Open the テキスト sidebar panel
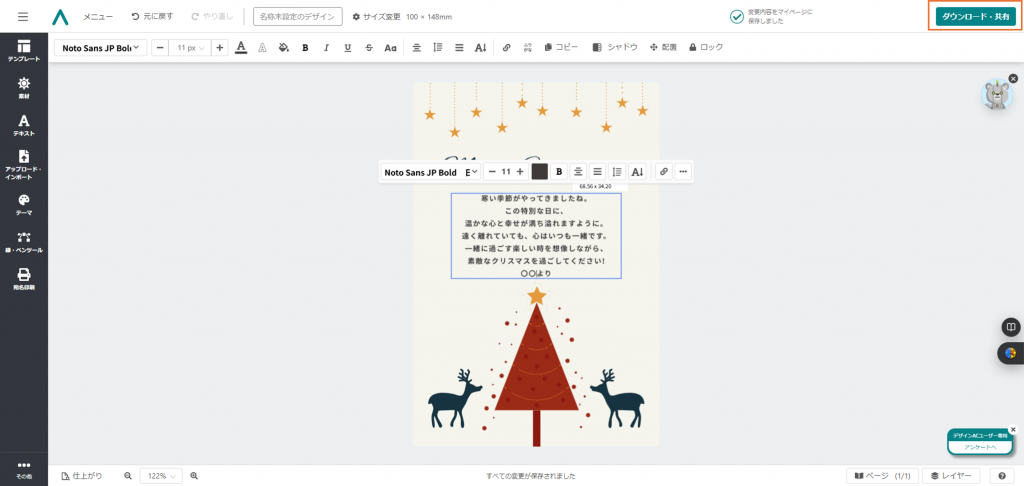This screenshot has width=1024, height=486. point(24,125)
